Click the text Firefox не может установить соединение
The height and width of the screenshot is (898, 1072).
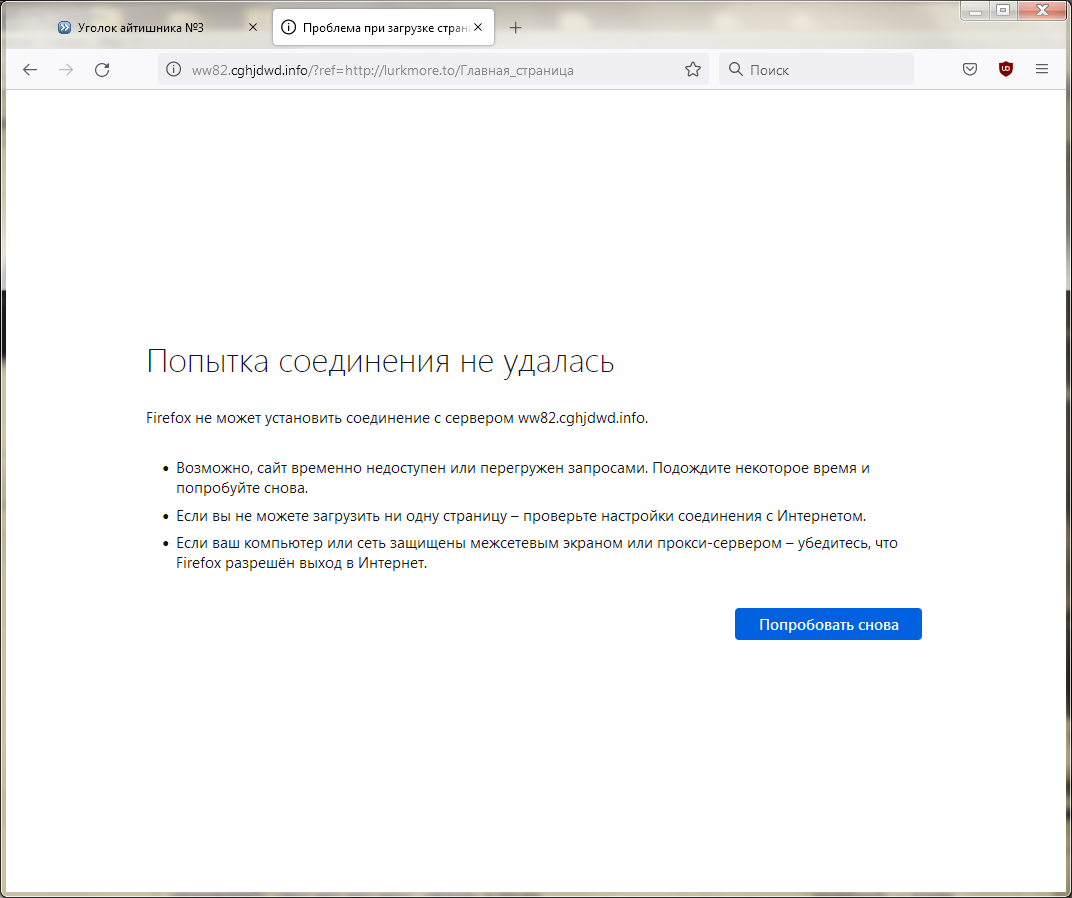point(397,418)
